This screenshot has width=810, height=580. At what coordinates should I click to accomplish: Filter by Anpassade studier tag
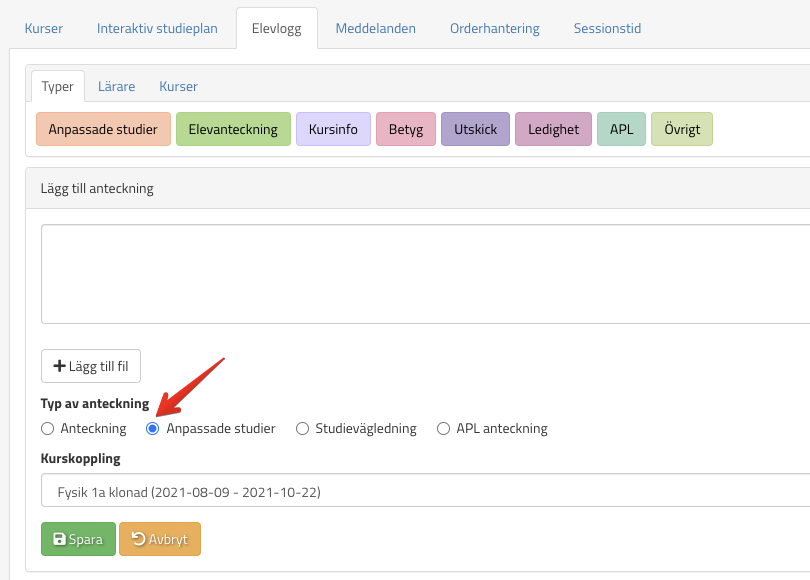point(103,130)
